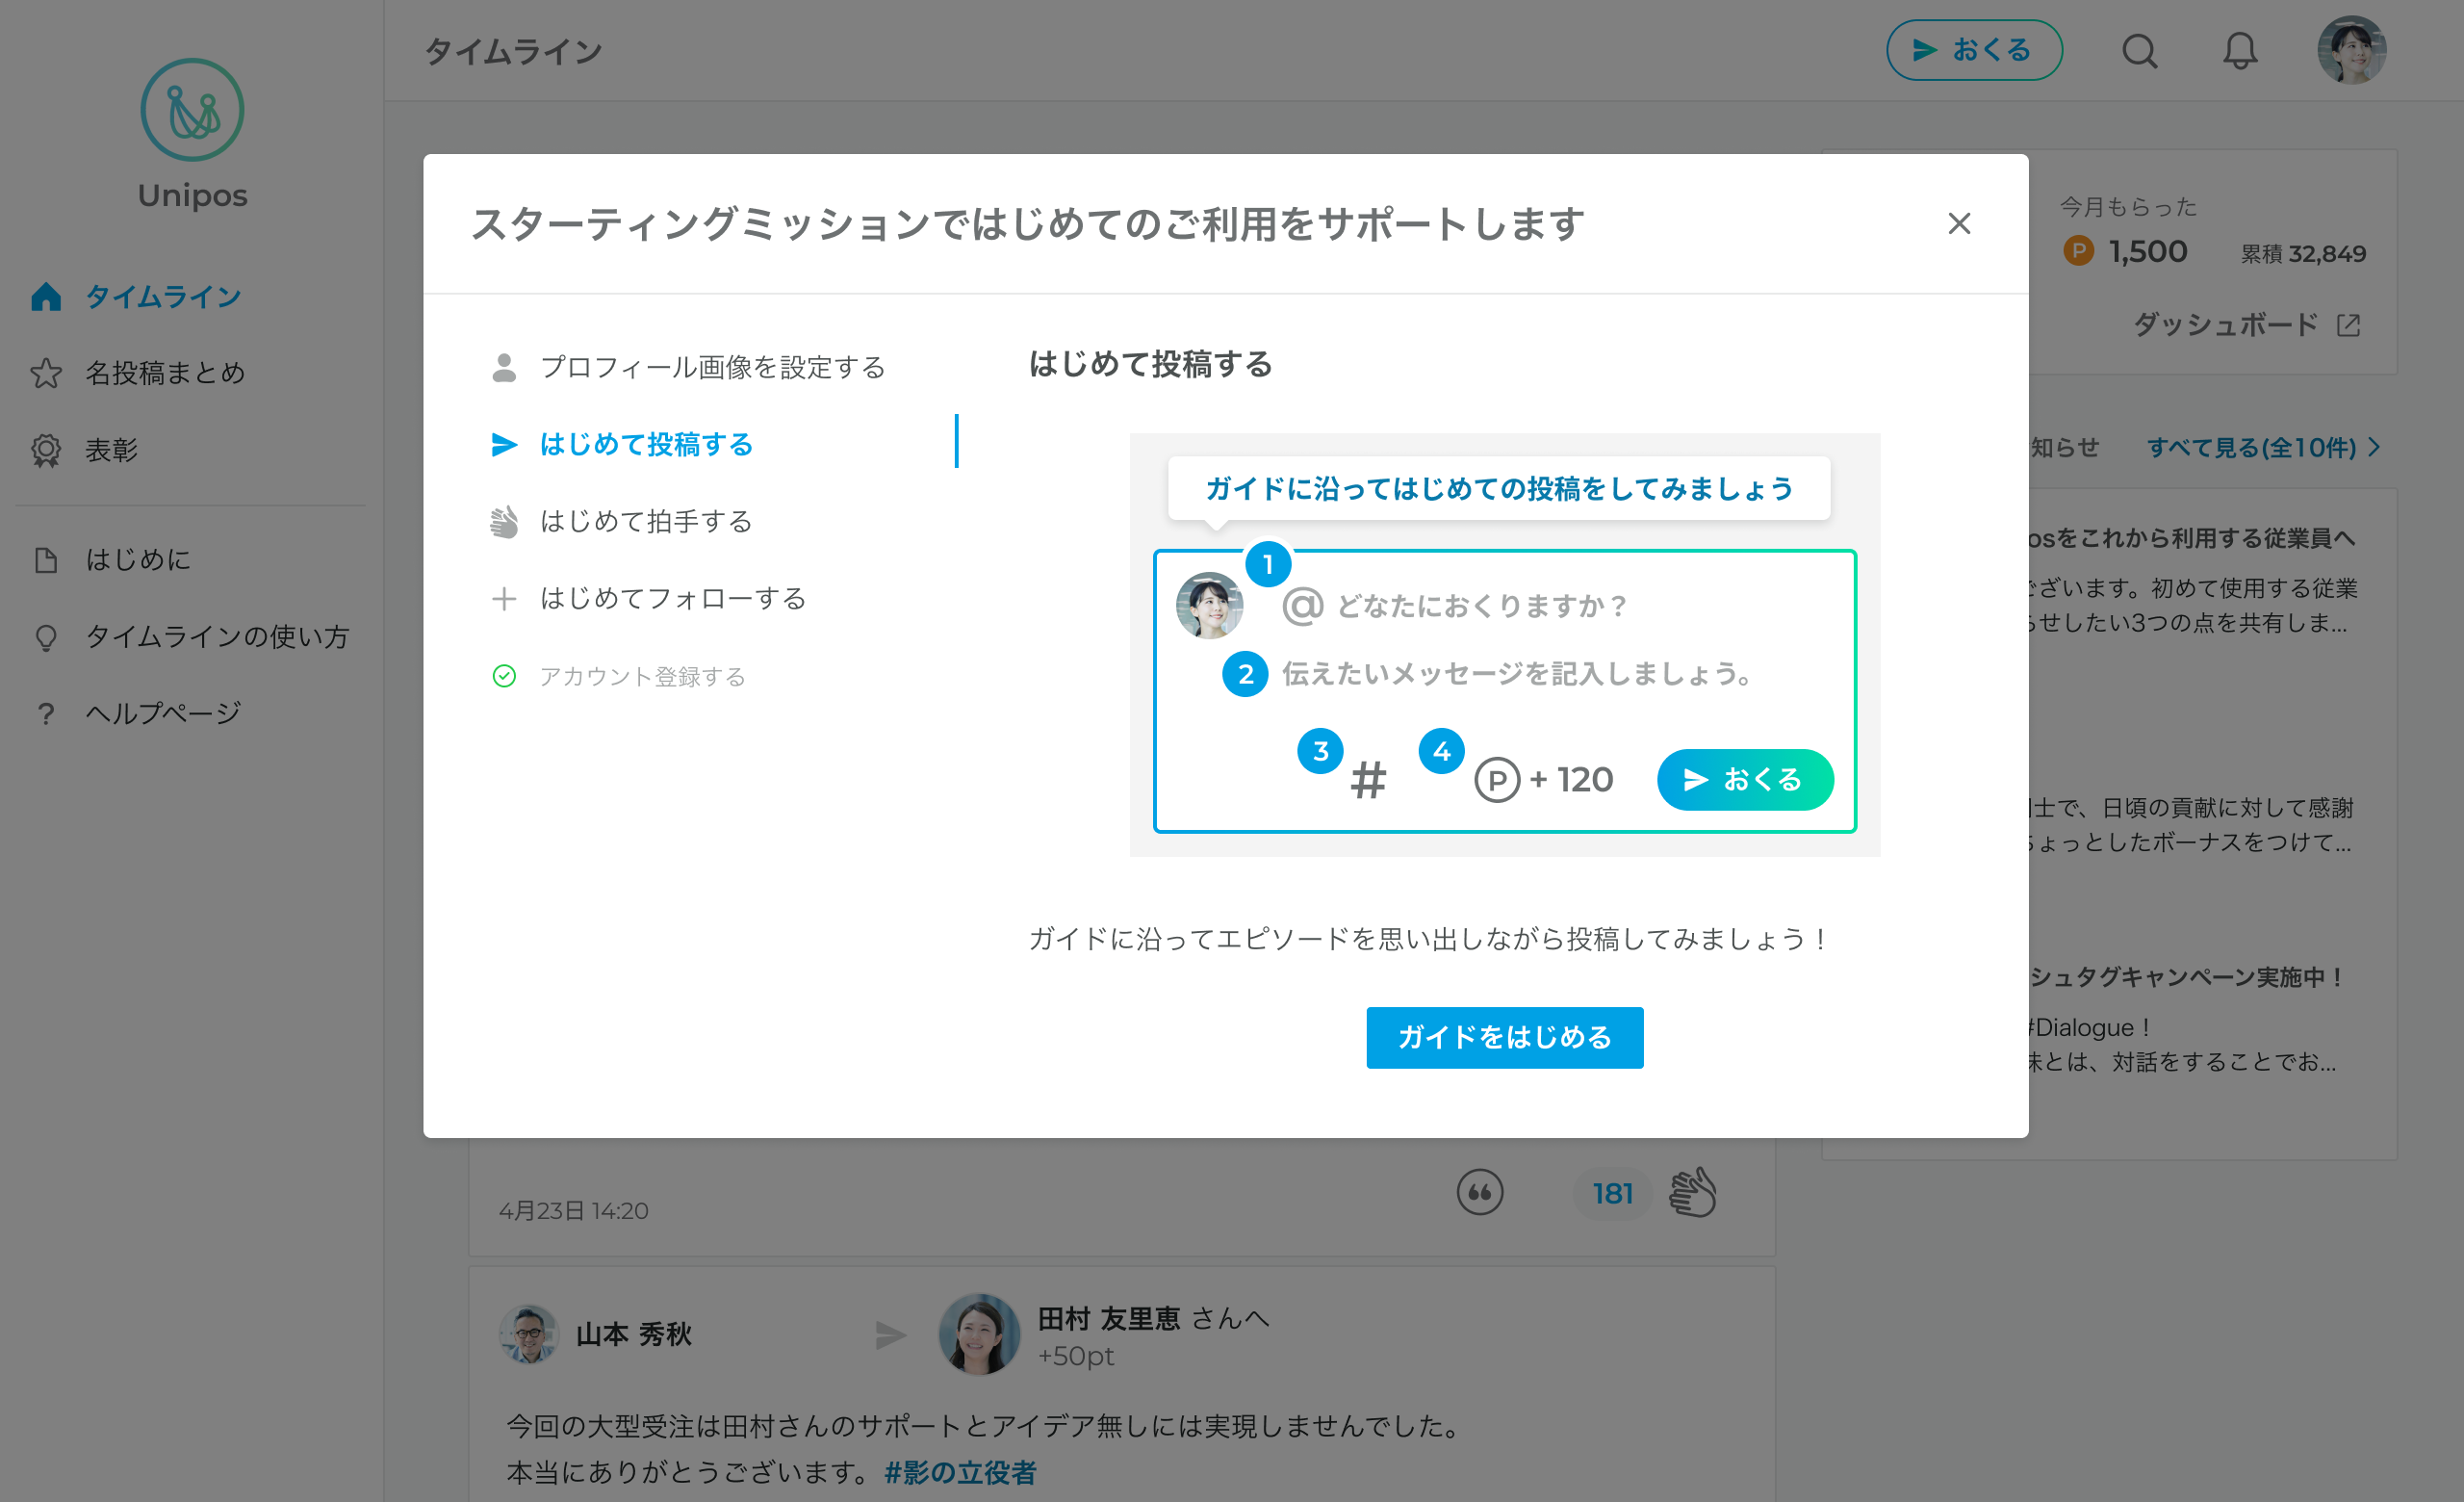Open notifications bell icon

(x=2240, y=50)
